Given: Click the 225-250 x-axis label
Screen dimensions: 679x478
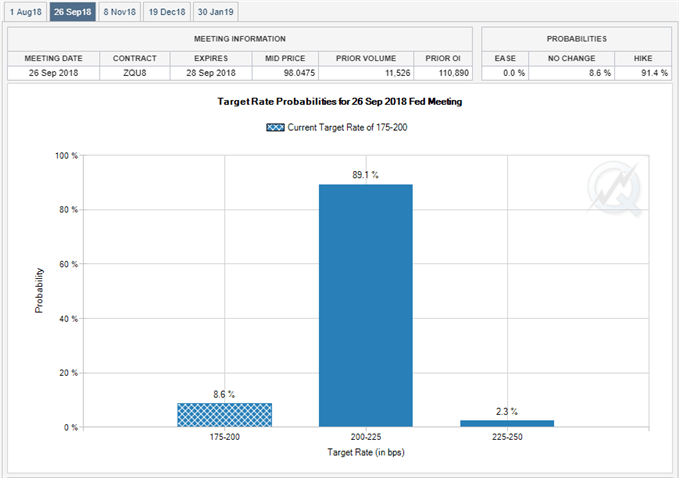Looking at the screenshot, I should pyautogui.click(x=507, y=437).
